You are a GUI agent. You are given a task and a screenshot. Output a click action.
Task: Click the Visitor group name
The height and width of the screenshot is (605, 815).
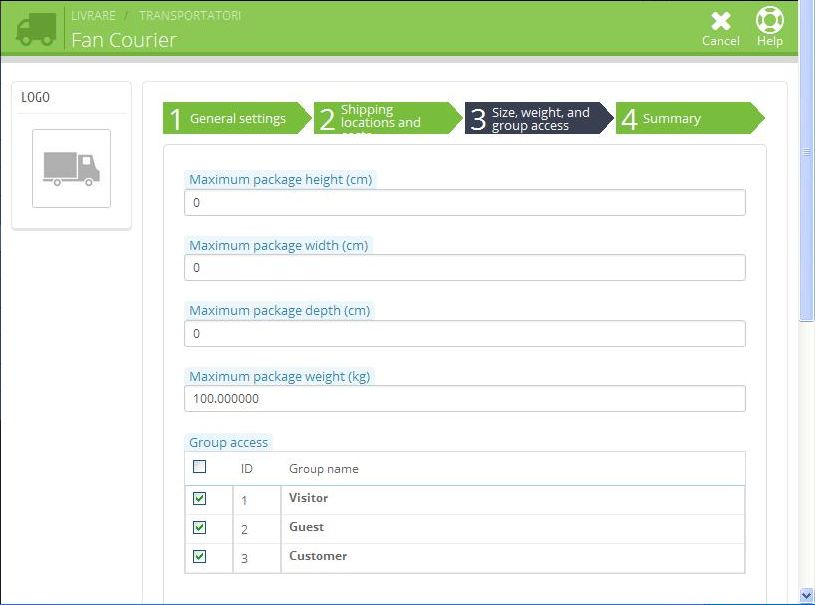[x=308, y=498]
